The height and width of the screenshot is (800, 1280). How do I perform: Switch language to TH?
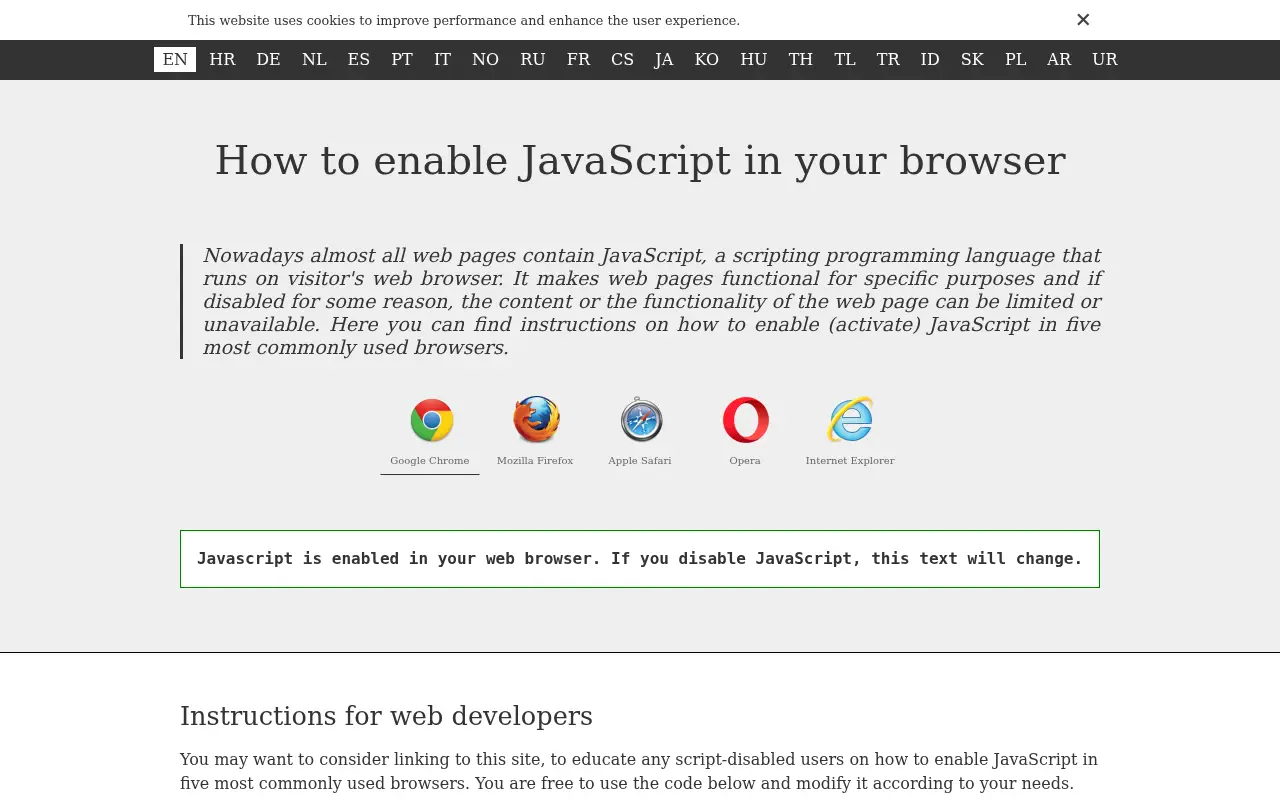coord(800,59)
